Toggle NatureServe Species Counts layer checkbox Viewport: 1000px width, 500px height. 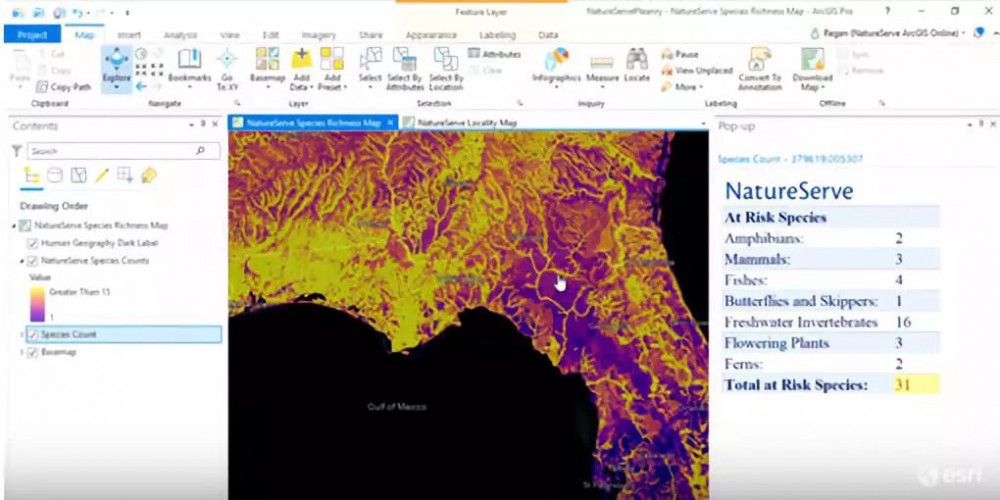tap(33, 260)
